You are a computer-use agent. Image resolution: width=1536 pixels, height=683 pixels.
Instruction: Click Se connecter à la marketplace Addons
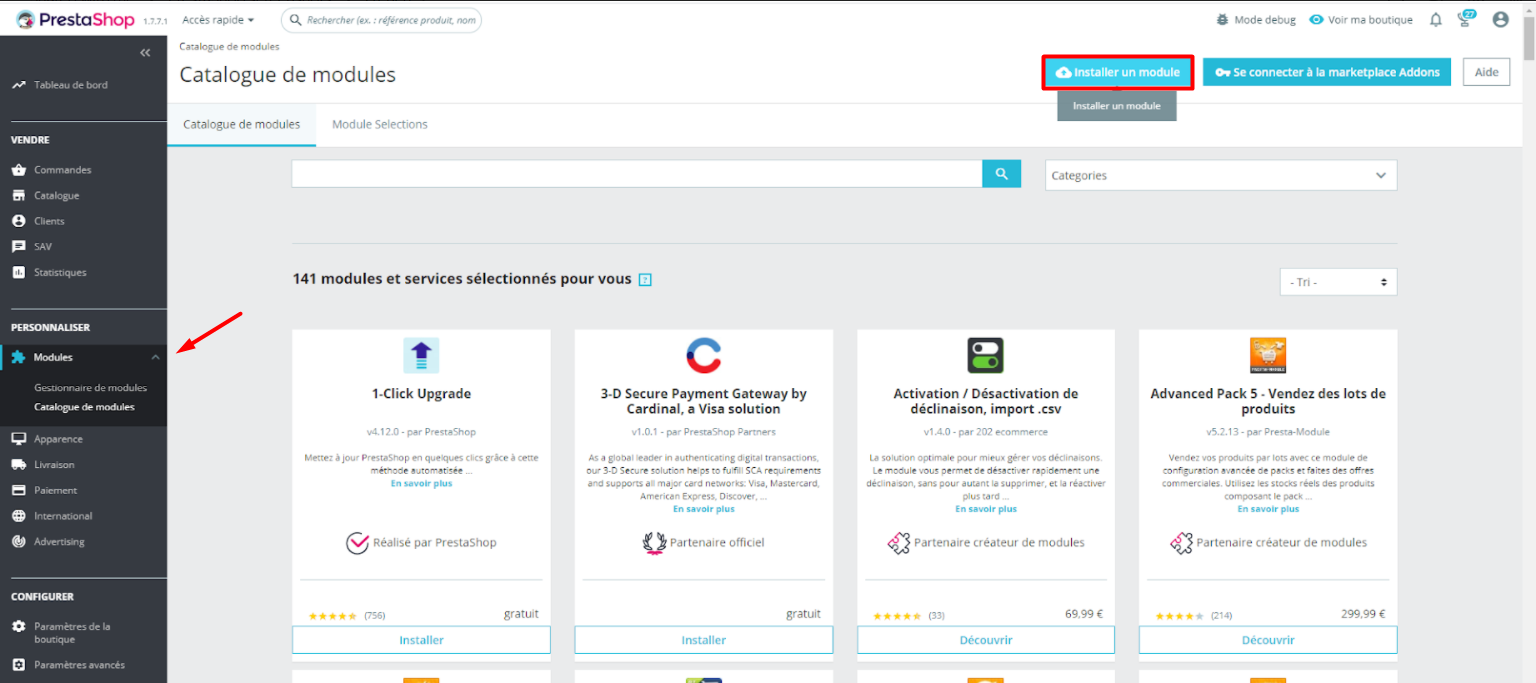pos(1327,72)
